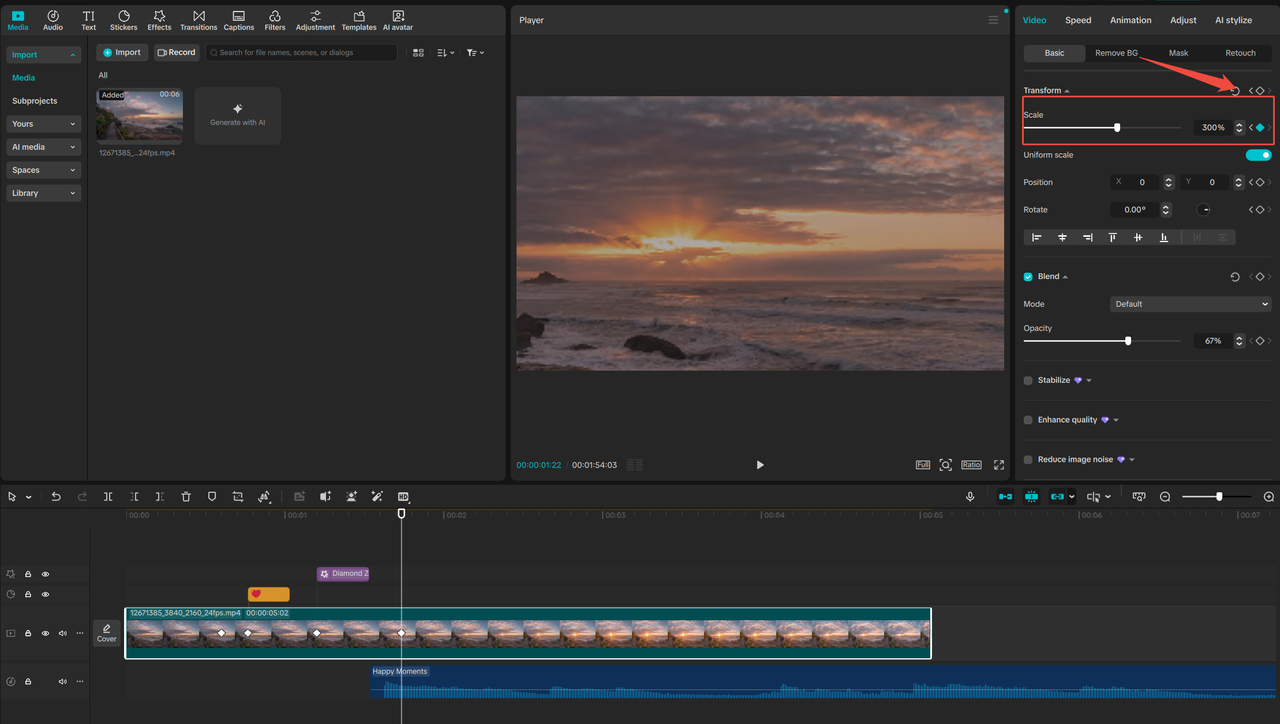Open the blend Mode dropdown showing Default
The width and height of the screenshot is (1280, 724).
1190,303
